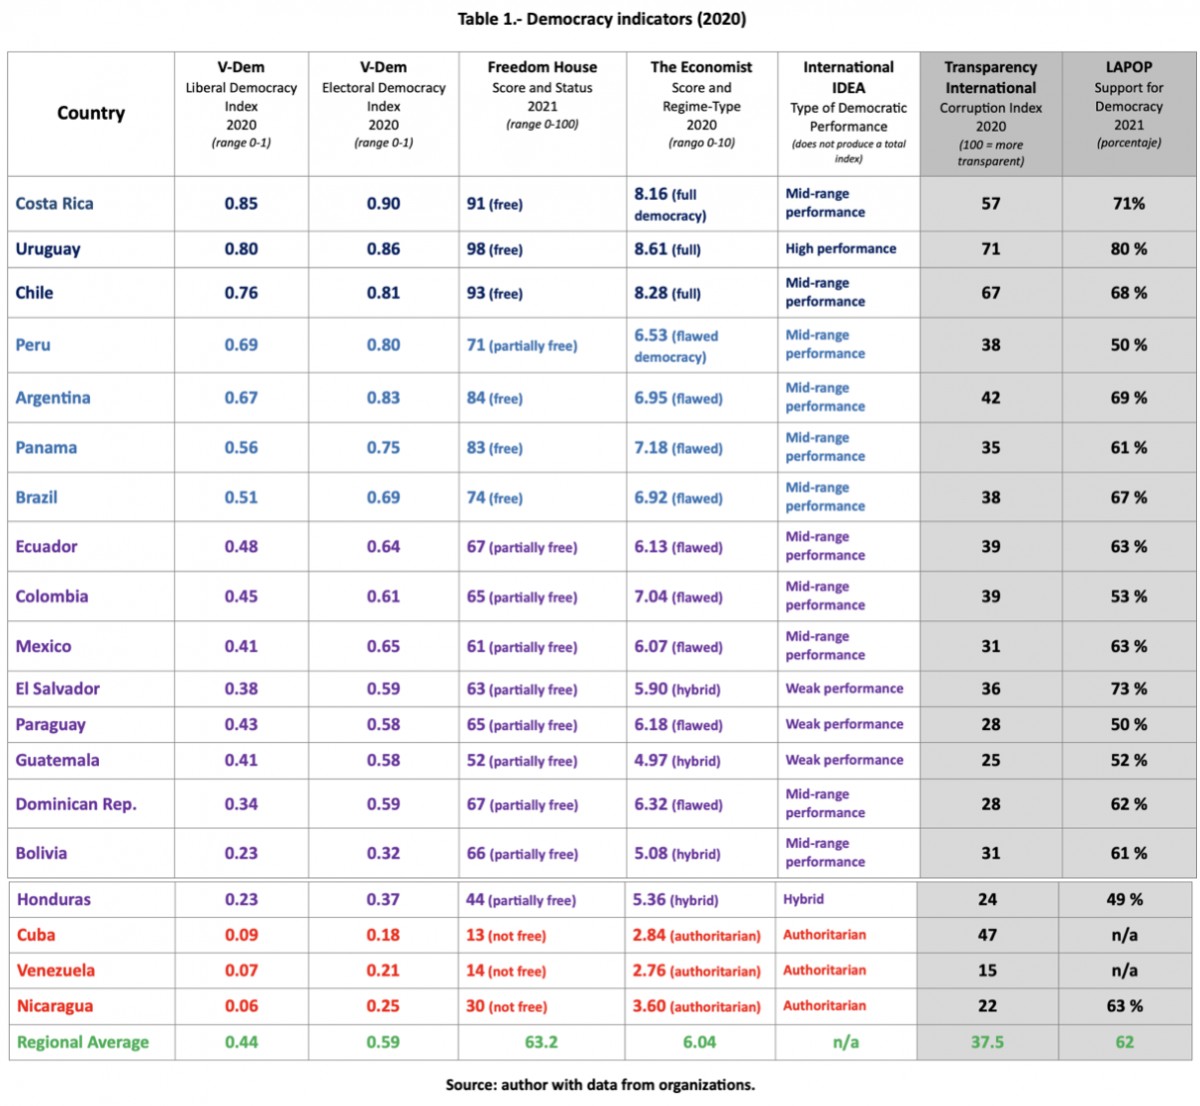The height and width of the screenshot is (1106, 1200).
Task: Select regional average corruption index 37.5
Action: (987, 1042)
